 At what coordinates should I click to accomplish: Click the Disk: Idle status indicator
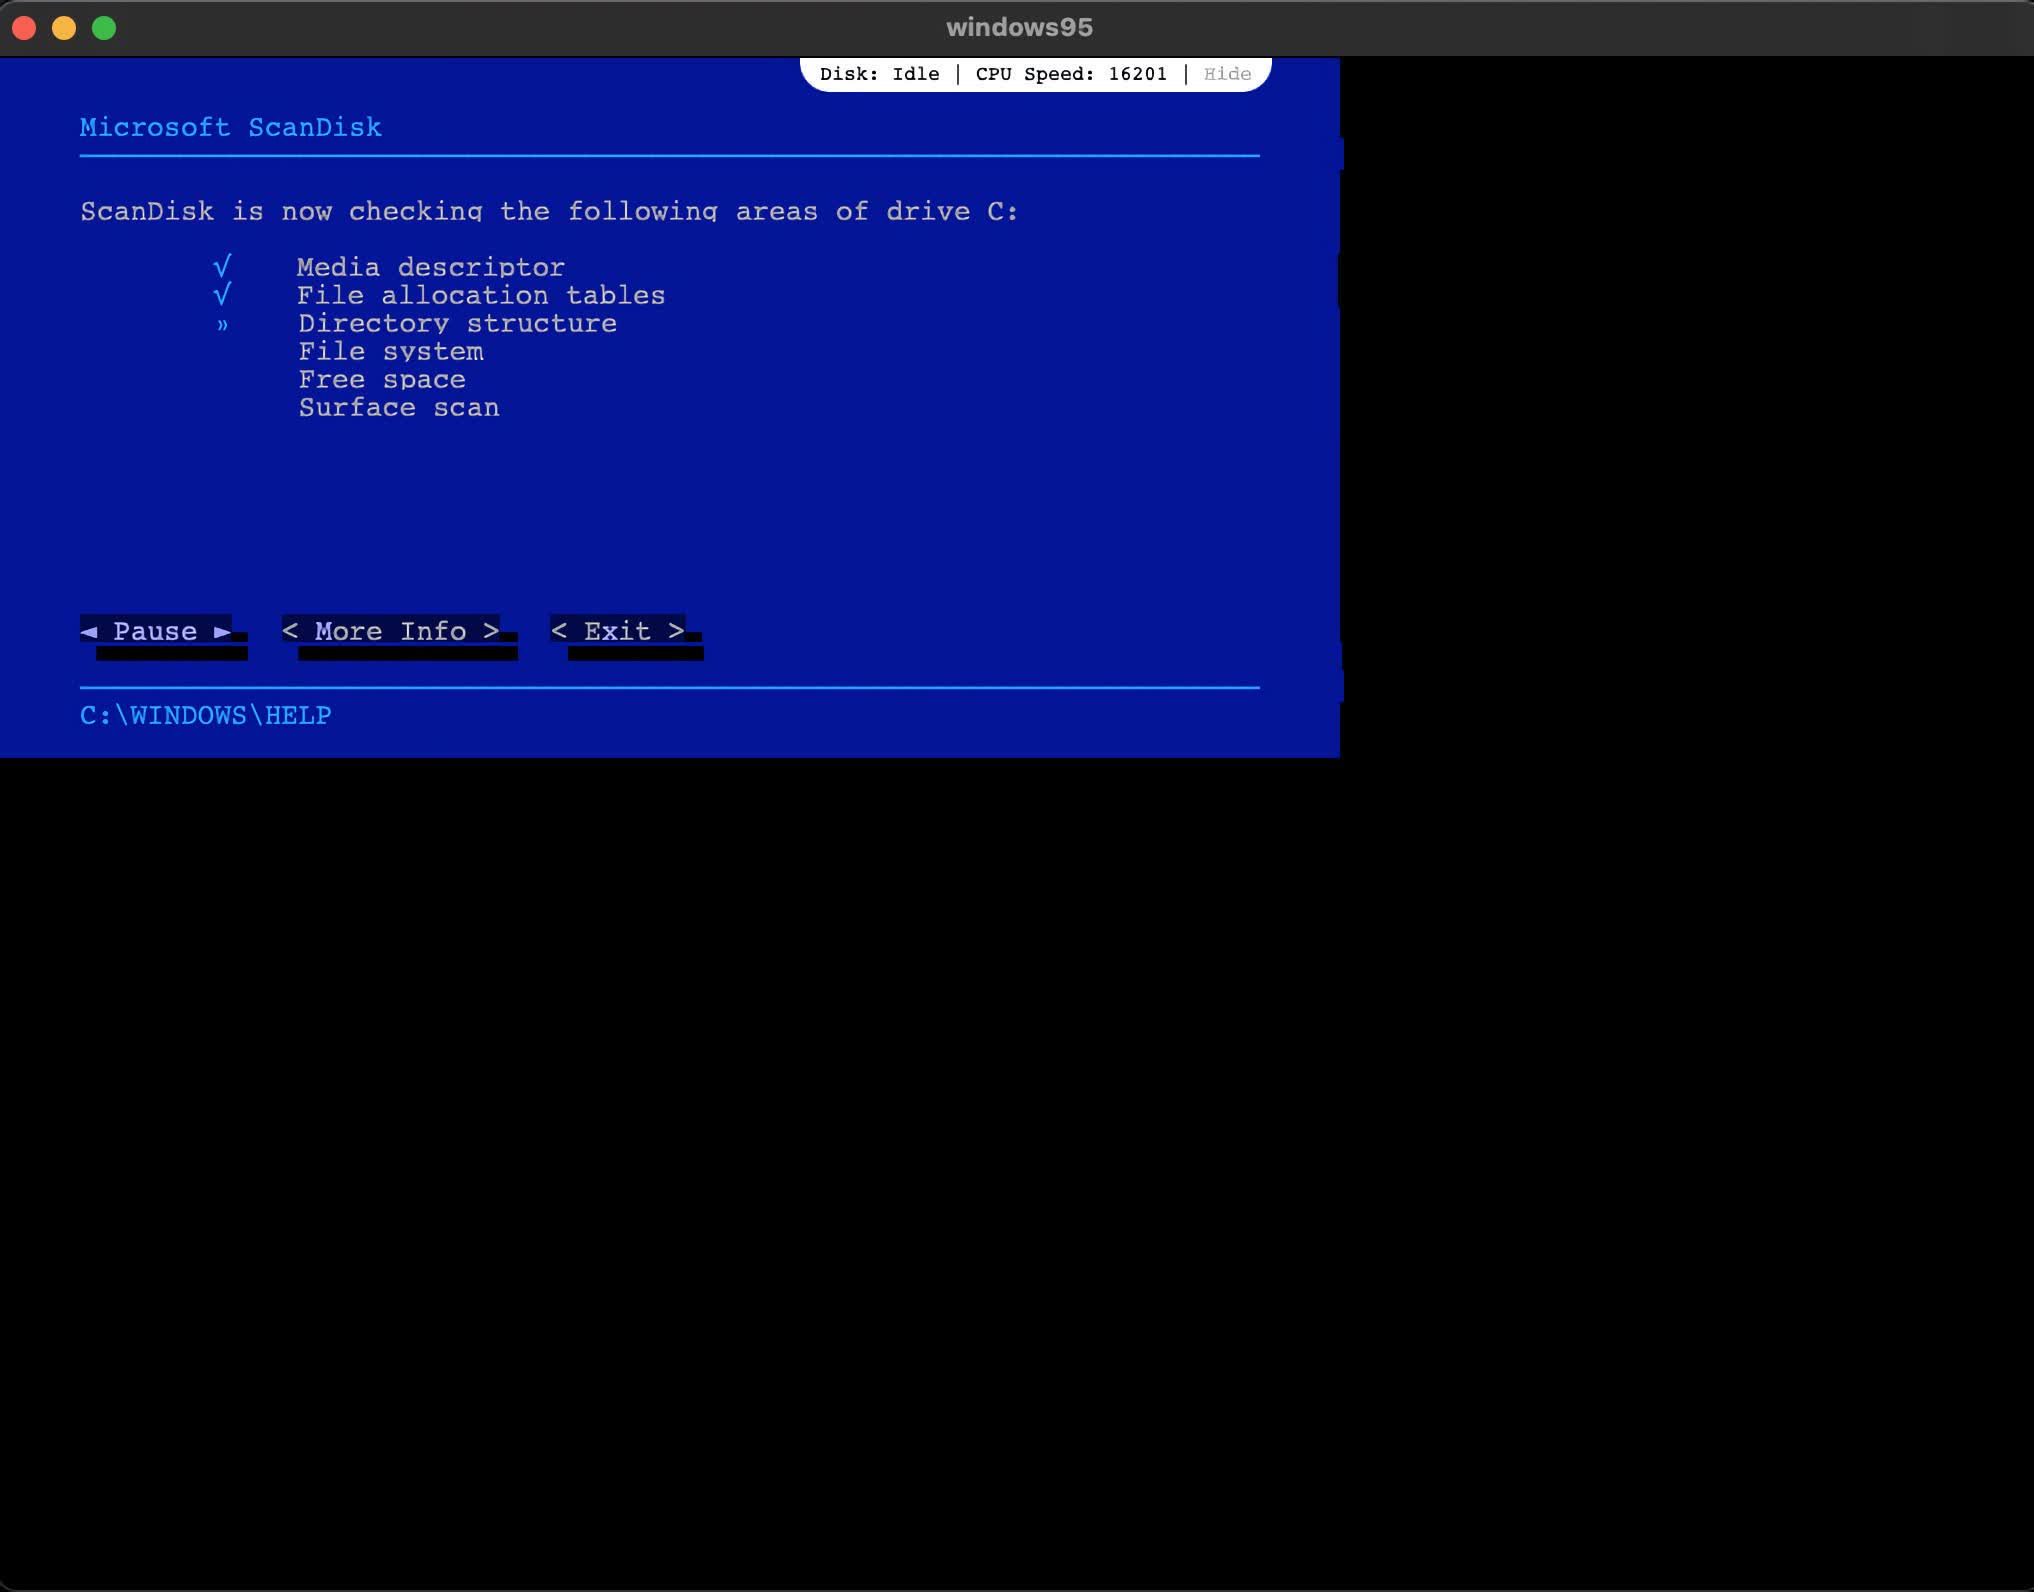point(879,74)
